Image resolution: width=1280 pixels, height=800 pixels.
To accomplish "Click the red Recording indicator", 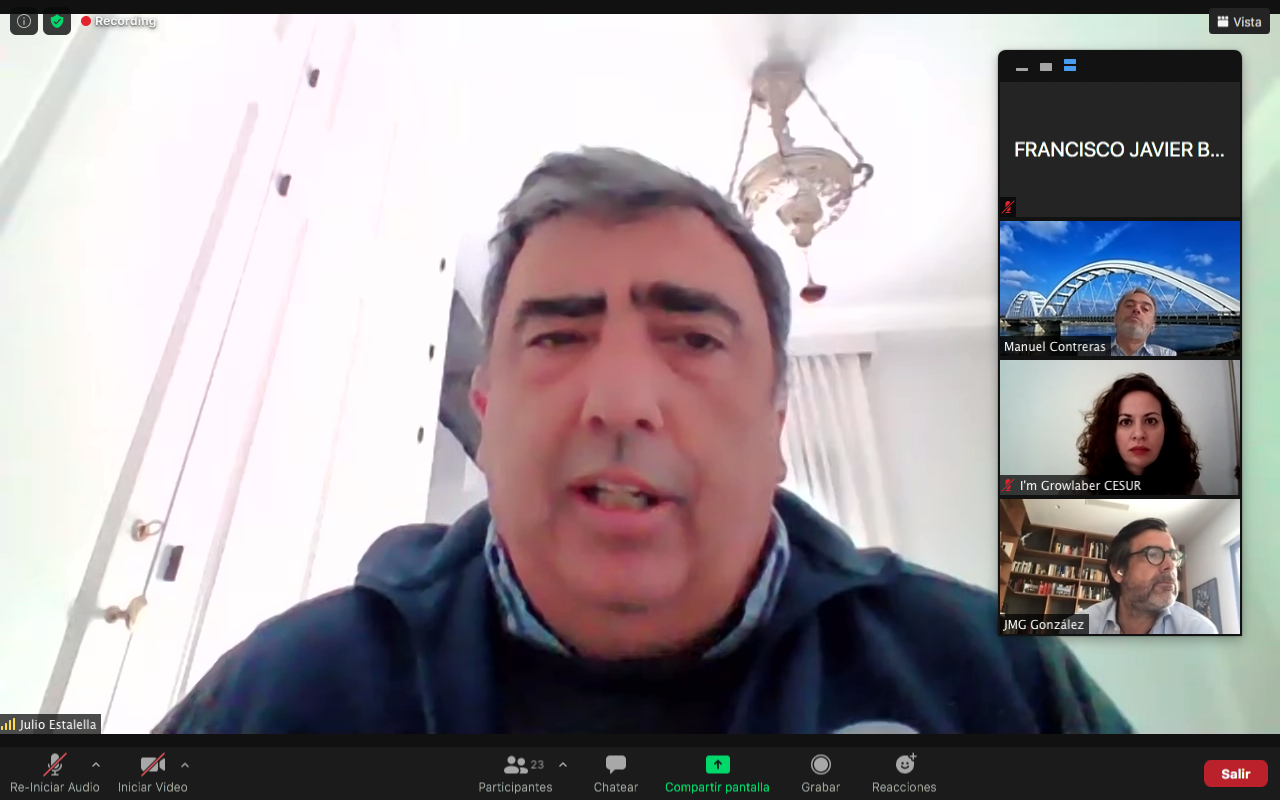I will 119,21.
